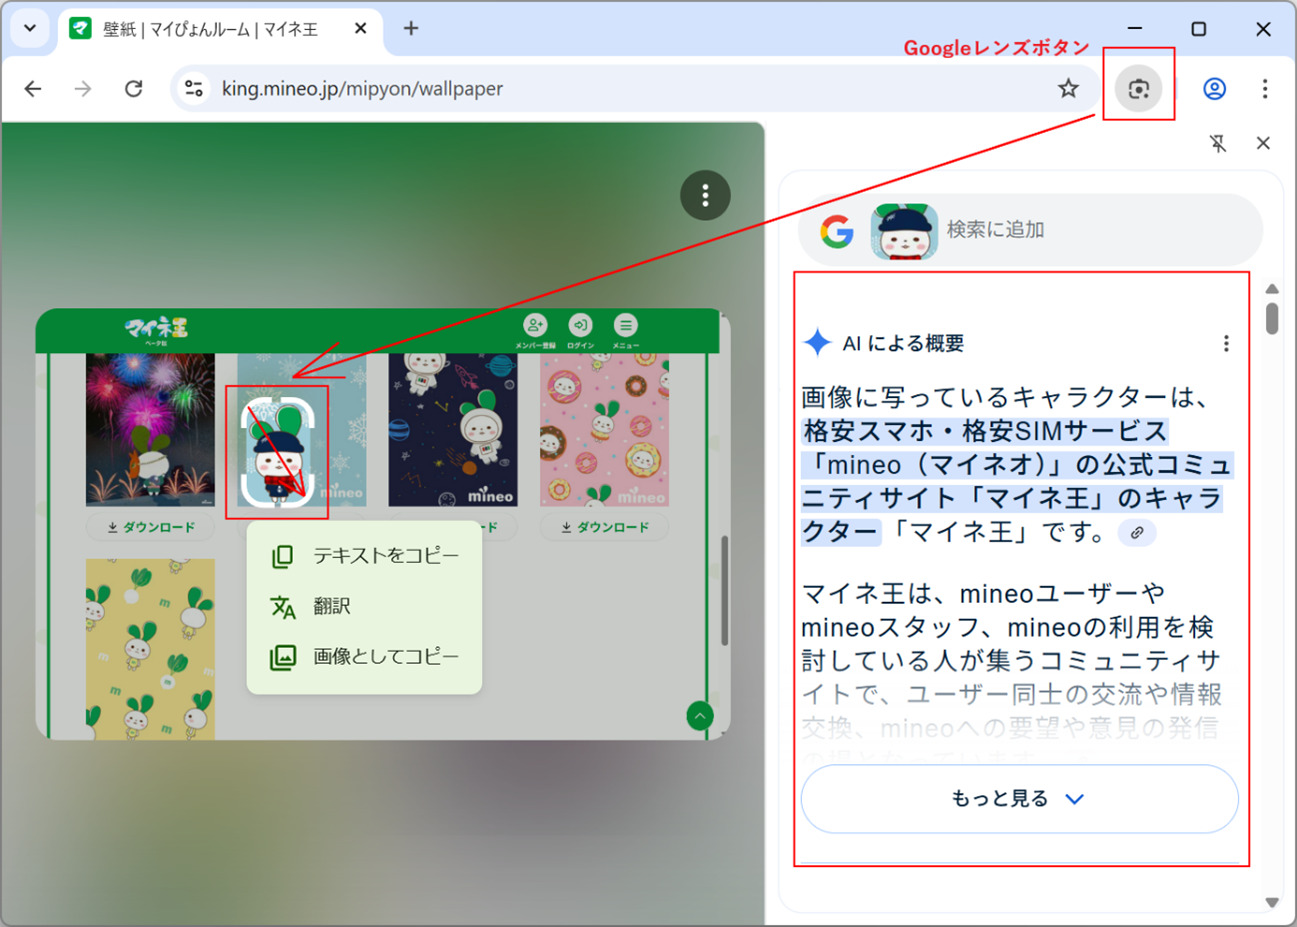Expand with もっと見る button

(x=1019, y=799)
